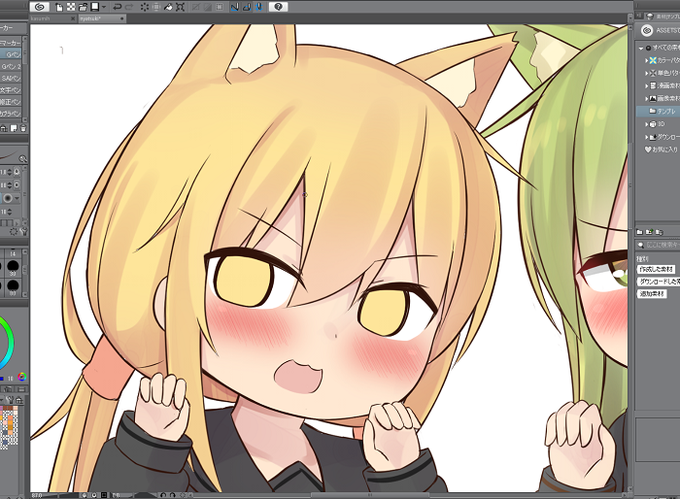Collapse the すべての素材 tree root
Screen dimensions: 680x499
(641, 48)
